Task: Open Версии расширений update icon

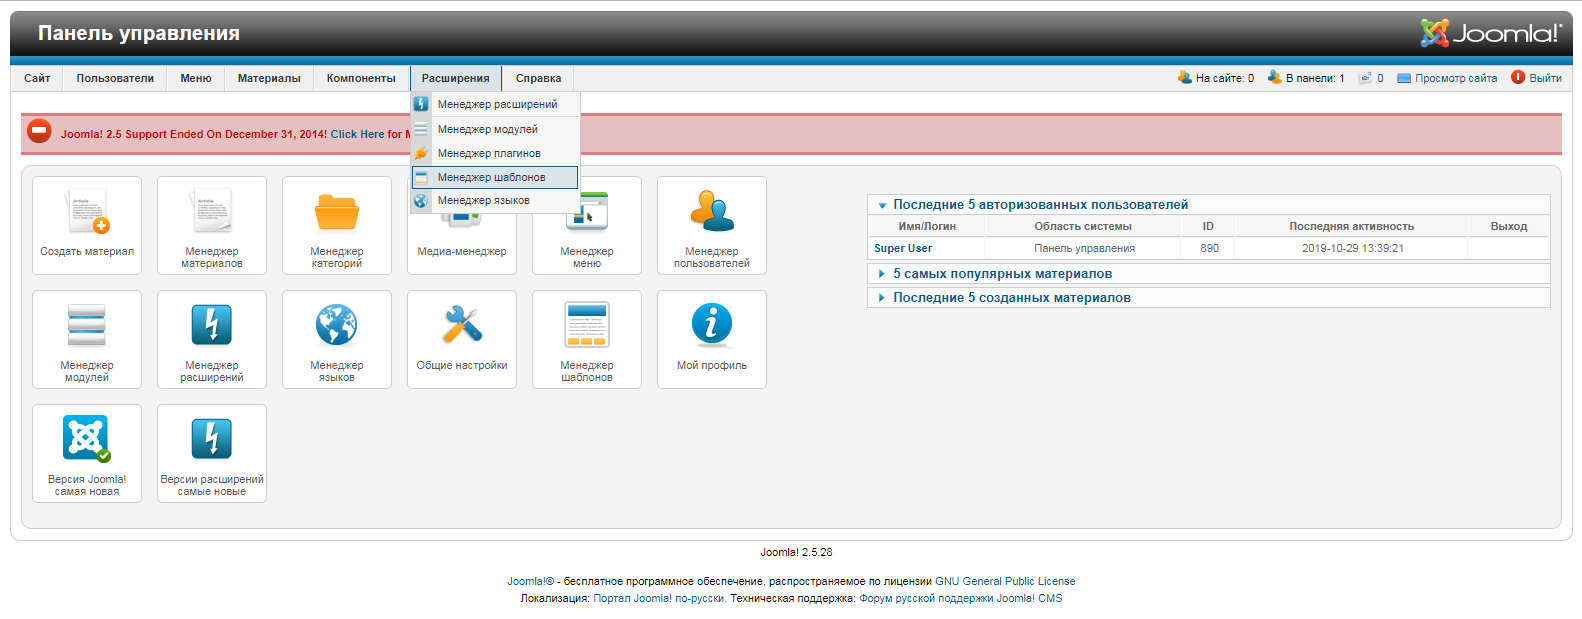Action: point(212,440)
